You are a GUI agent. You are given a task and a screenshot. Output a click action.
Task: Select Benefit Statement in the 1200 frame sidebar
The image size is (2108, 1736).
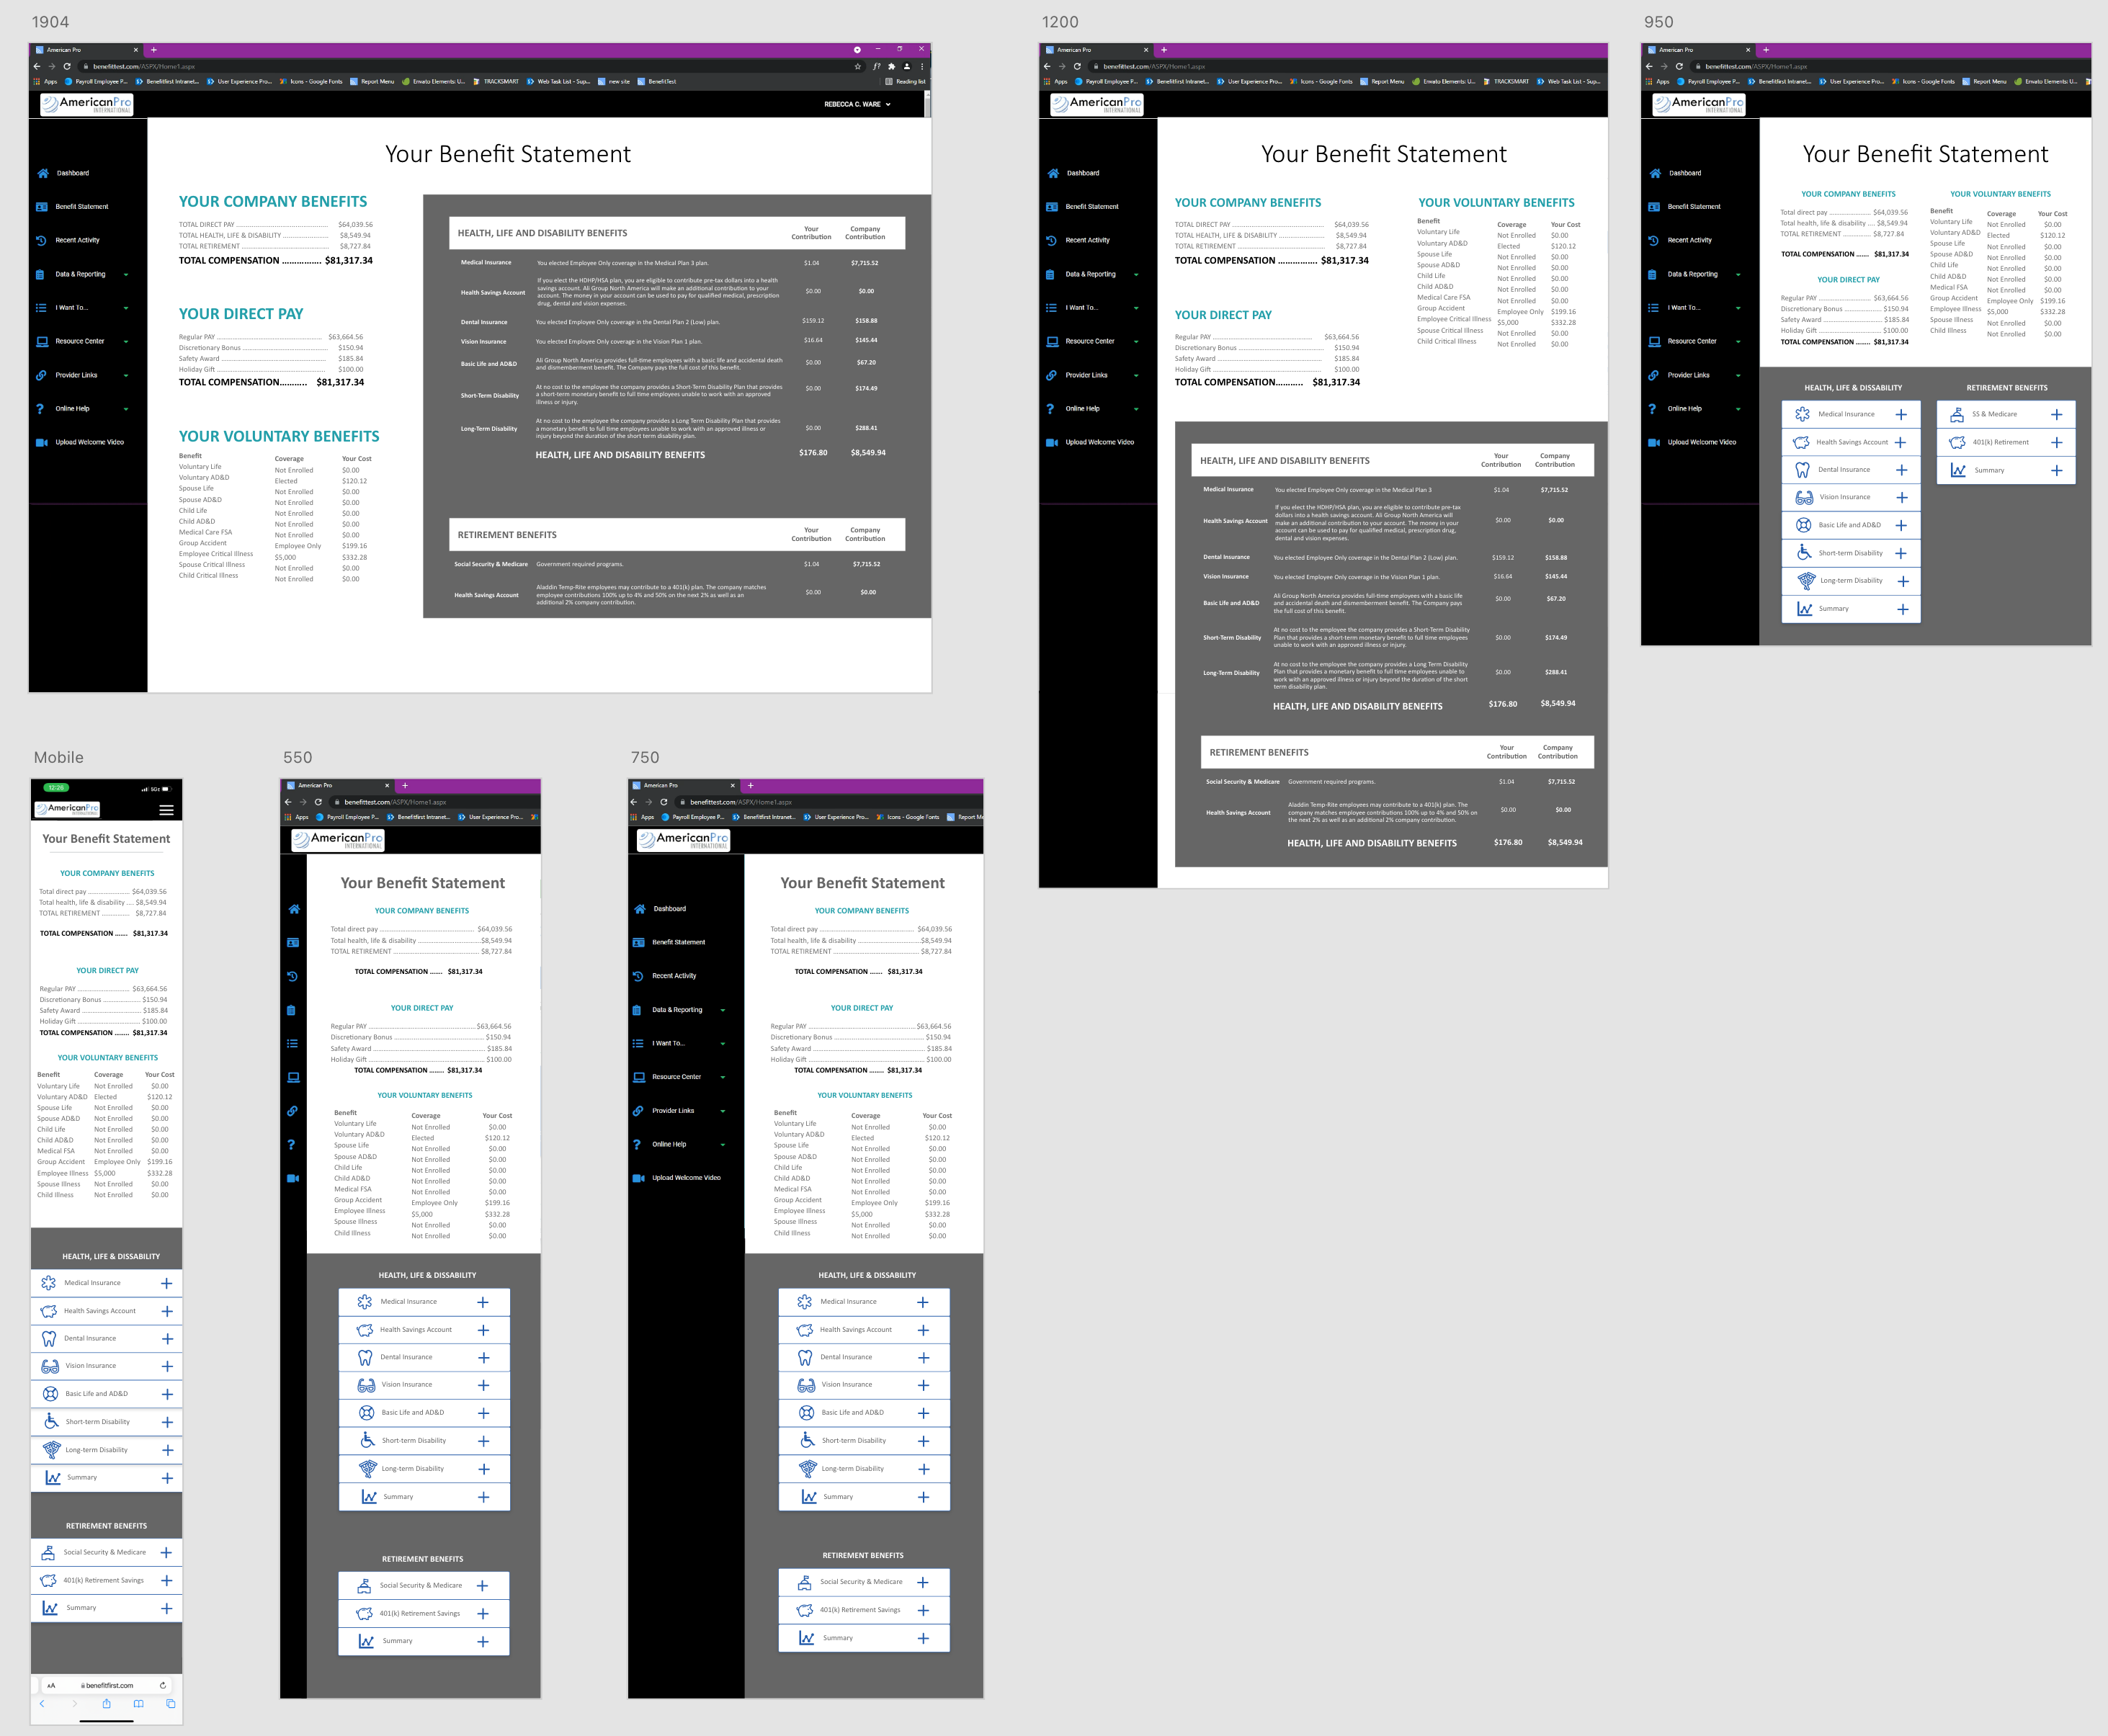coord(1091,207)
